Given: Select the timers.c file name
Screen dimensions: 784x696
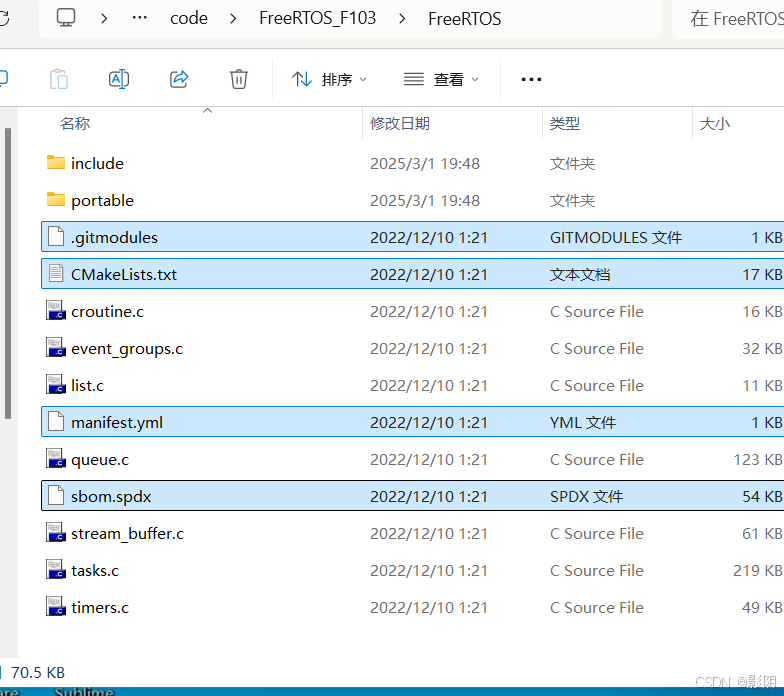Looking at the screenshot, I should pos(100,608).
